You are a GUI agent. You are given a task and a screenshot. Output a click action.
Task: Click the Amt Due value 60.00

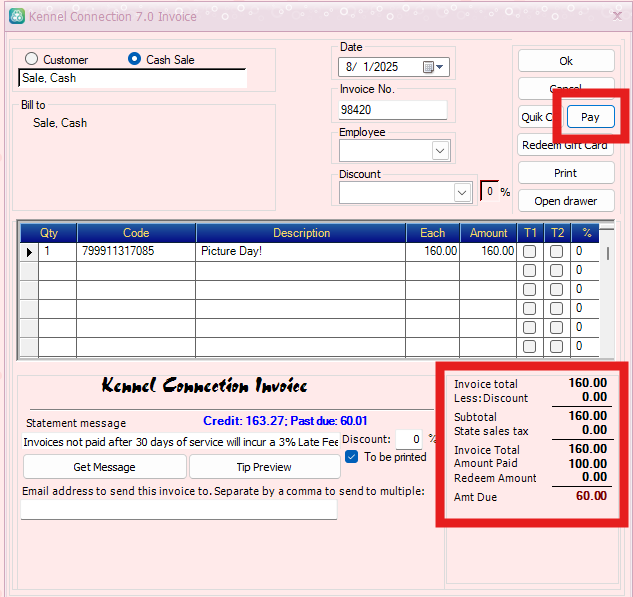click(x=591, y=496)
